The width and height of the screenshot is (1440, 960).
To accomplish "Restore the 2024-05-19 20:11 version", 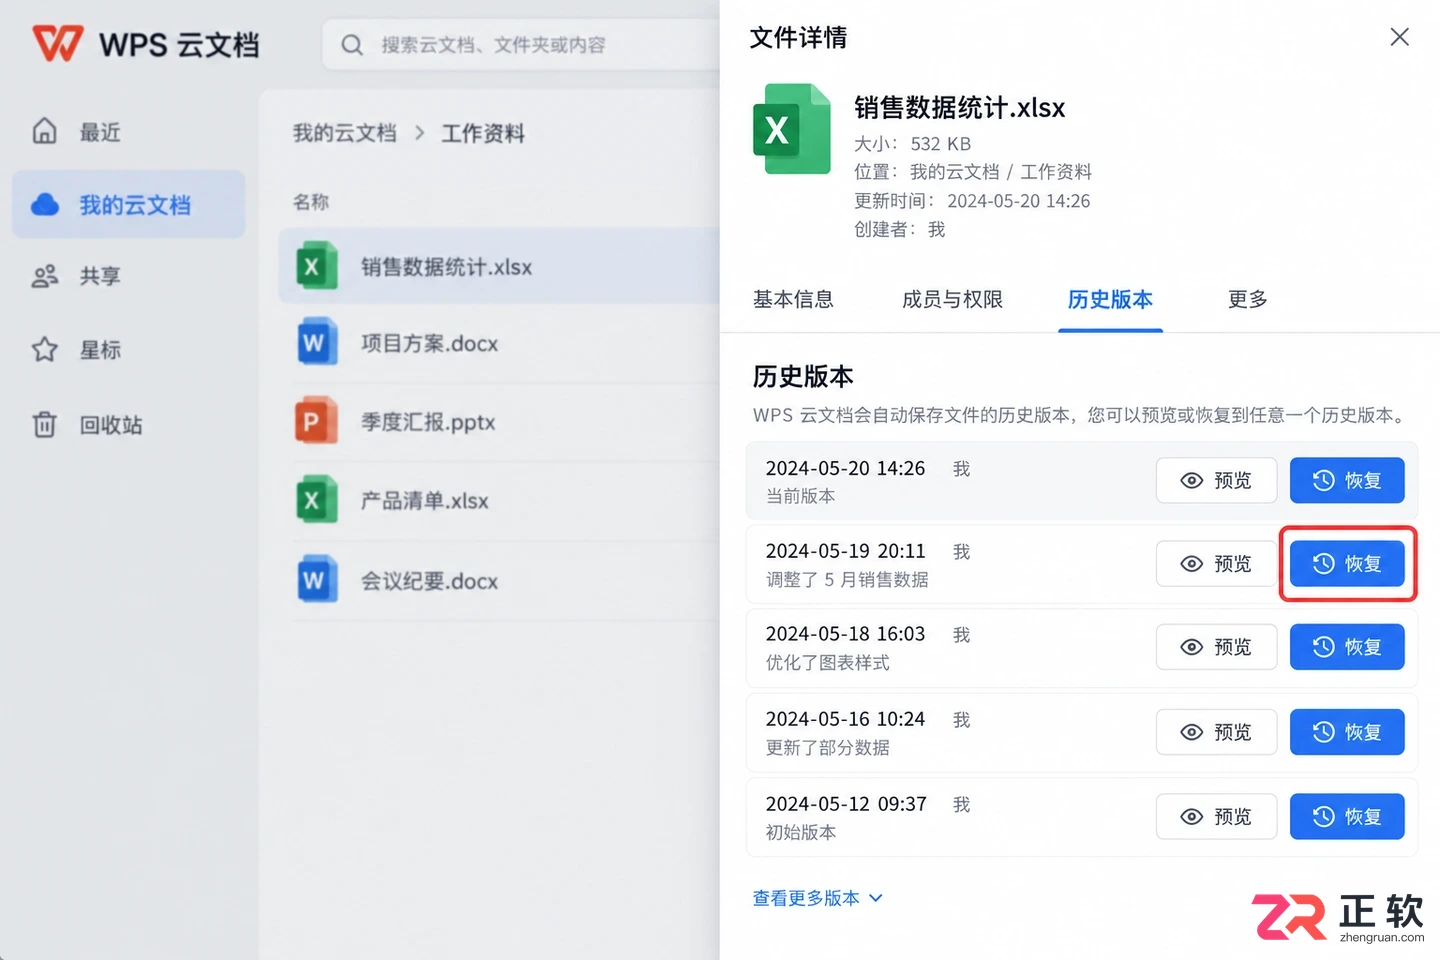I will point(1347,564).
